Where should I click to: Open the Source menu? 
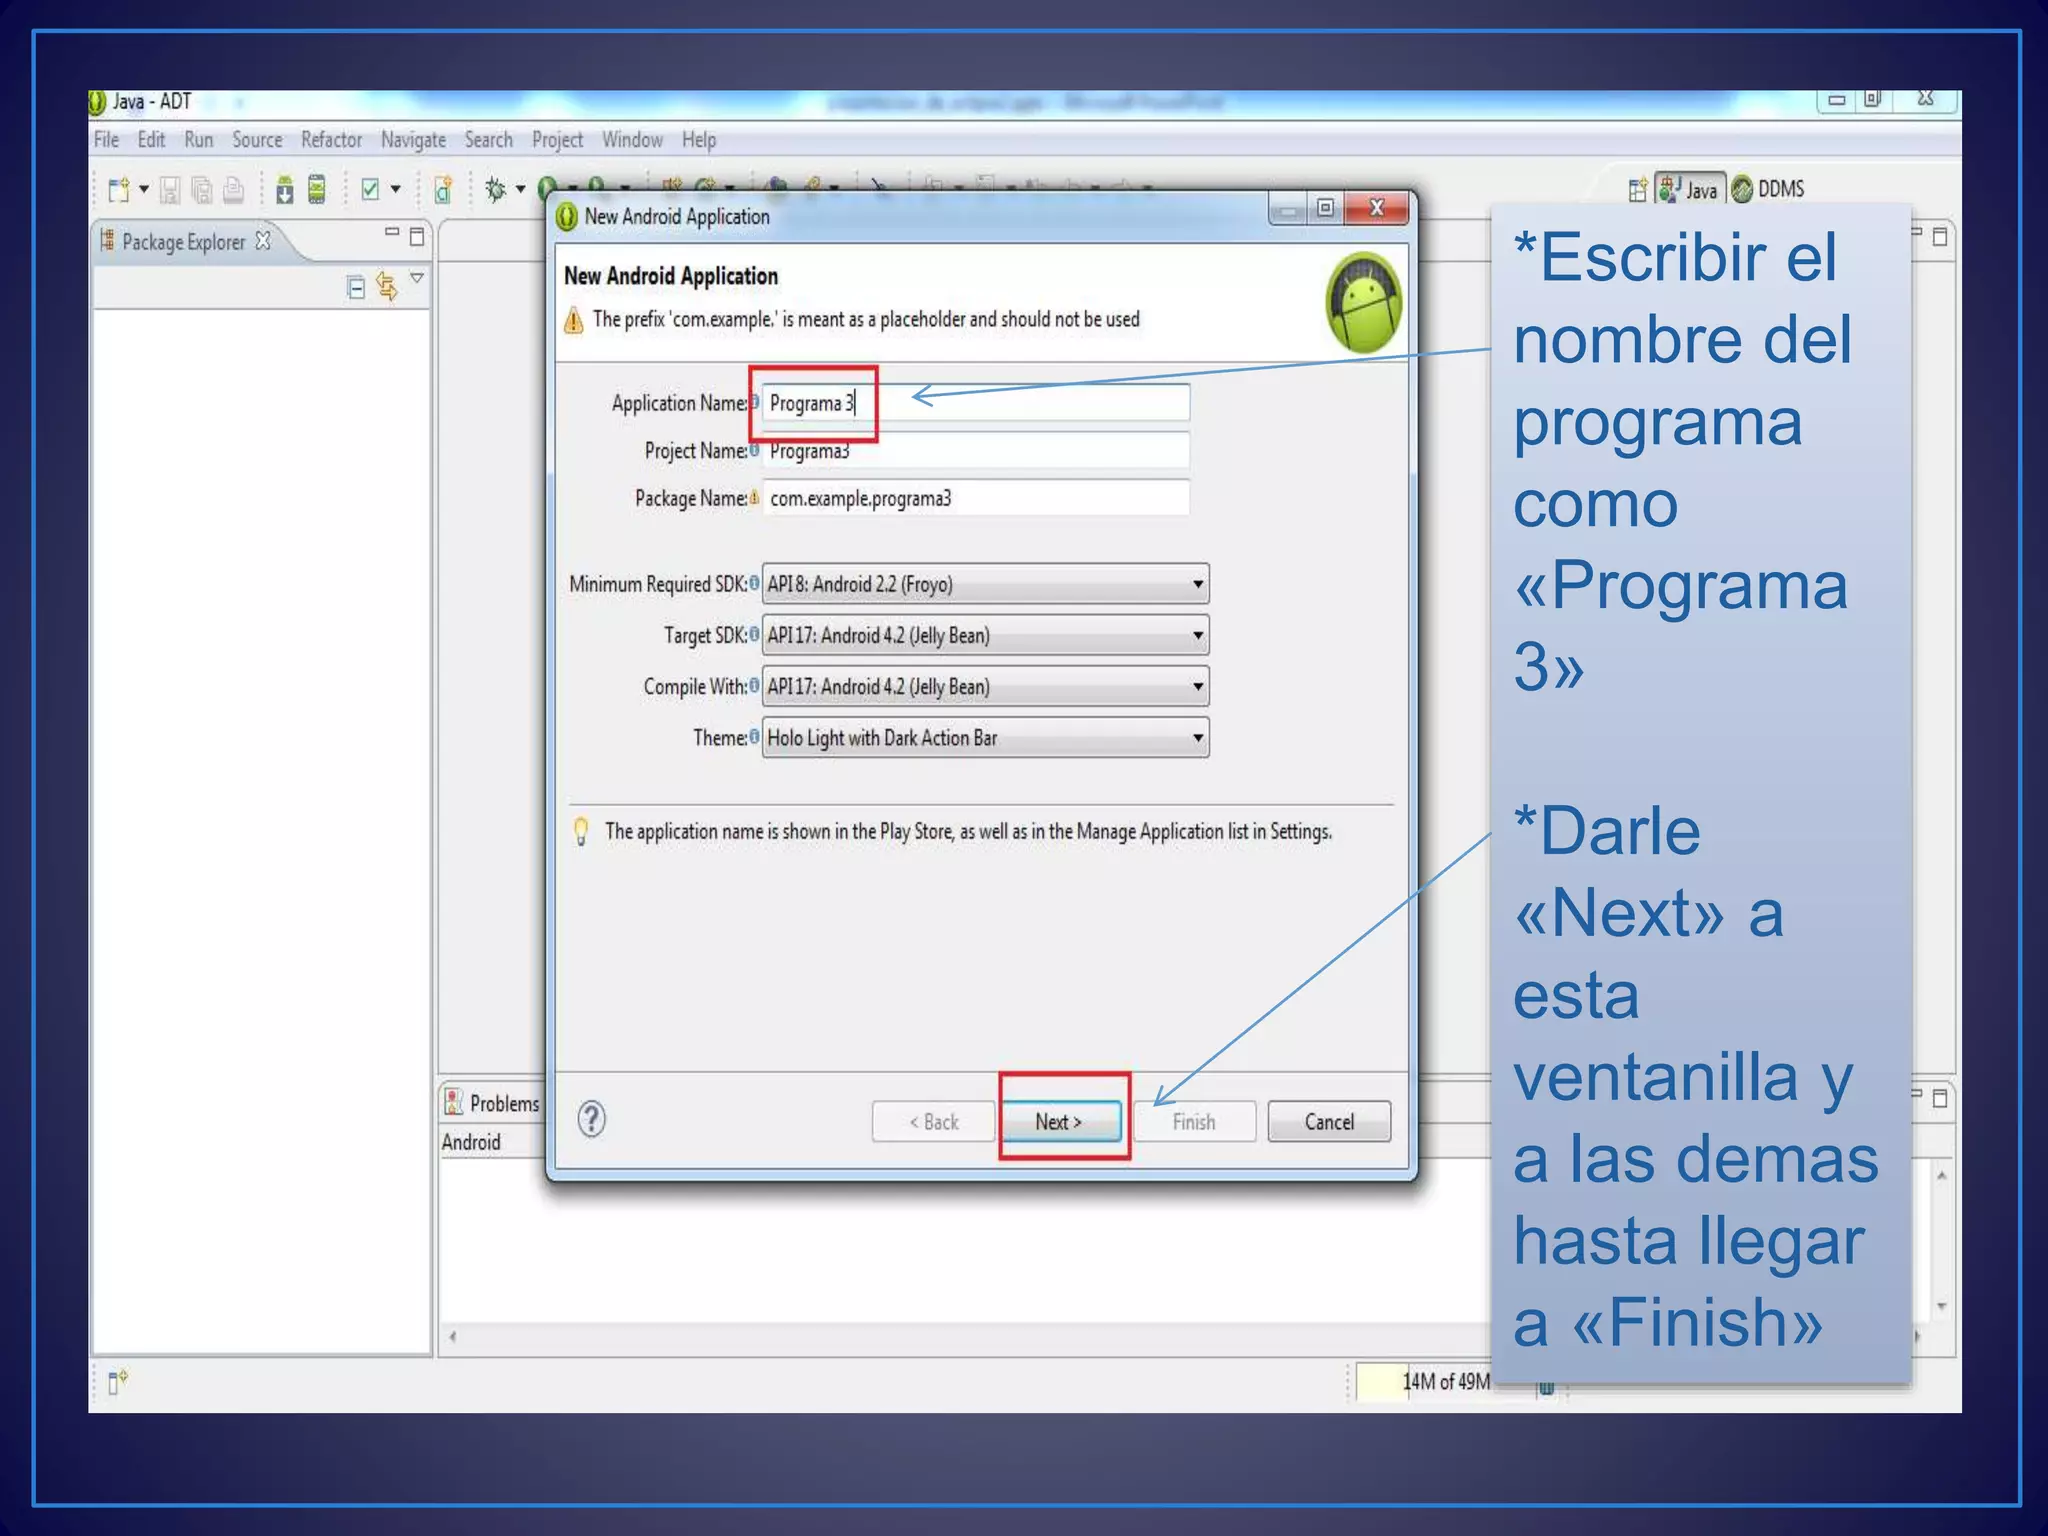click(x=257, y=140)
